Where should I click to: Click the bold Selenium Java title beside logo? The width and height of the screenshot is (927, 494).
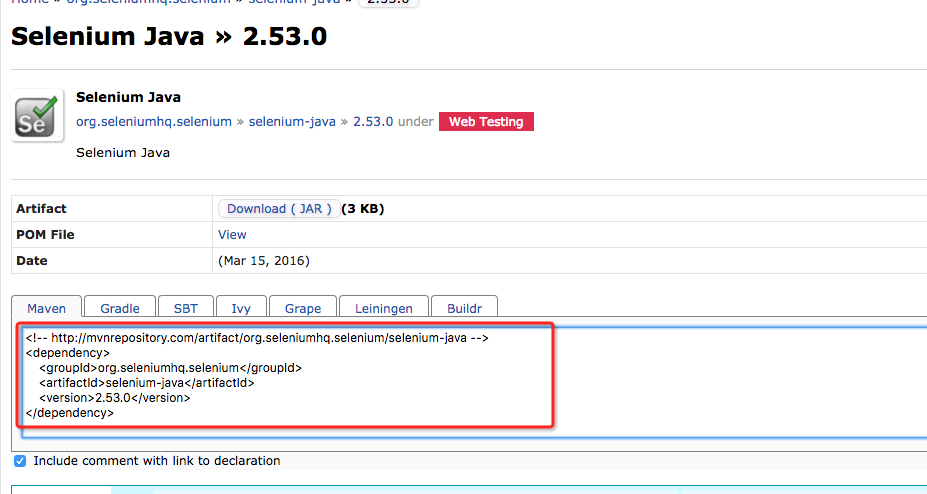(x=128, y=97)
